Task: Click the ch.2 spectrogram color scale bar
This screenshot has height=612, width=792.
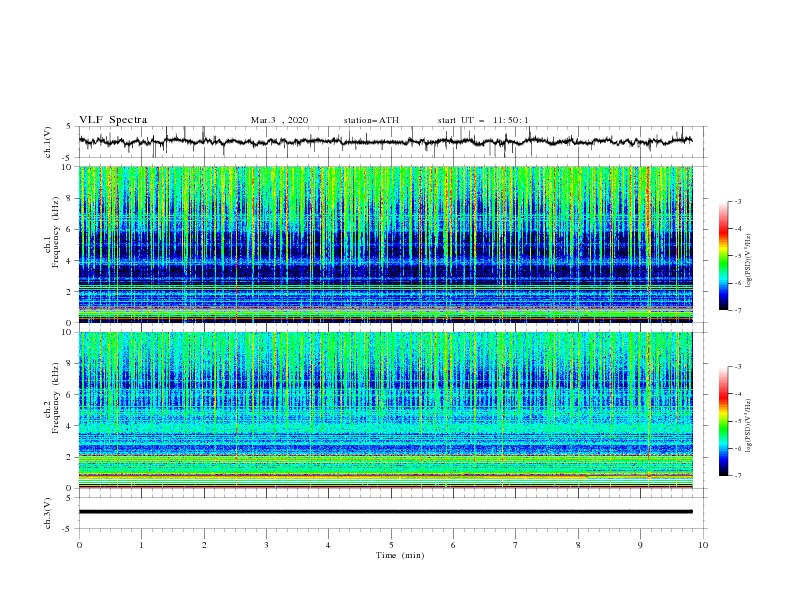Action: (724, 421)
